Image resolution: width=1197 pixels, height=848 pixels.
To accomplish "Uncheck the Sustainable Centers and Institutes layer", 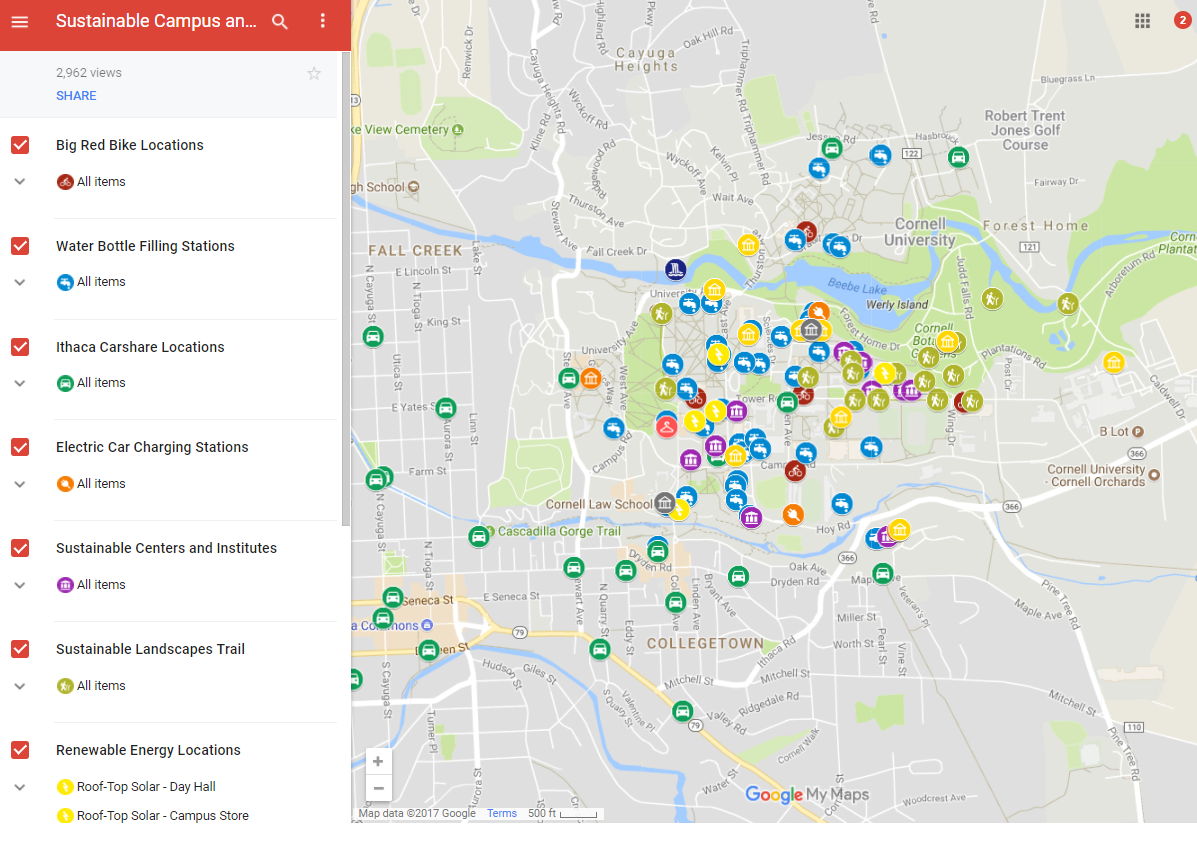I will 20,548.
